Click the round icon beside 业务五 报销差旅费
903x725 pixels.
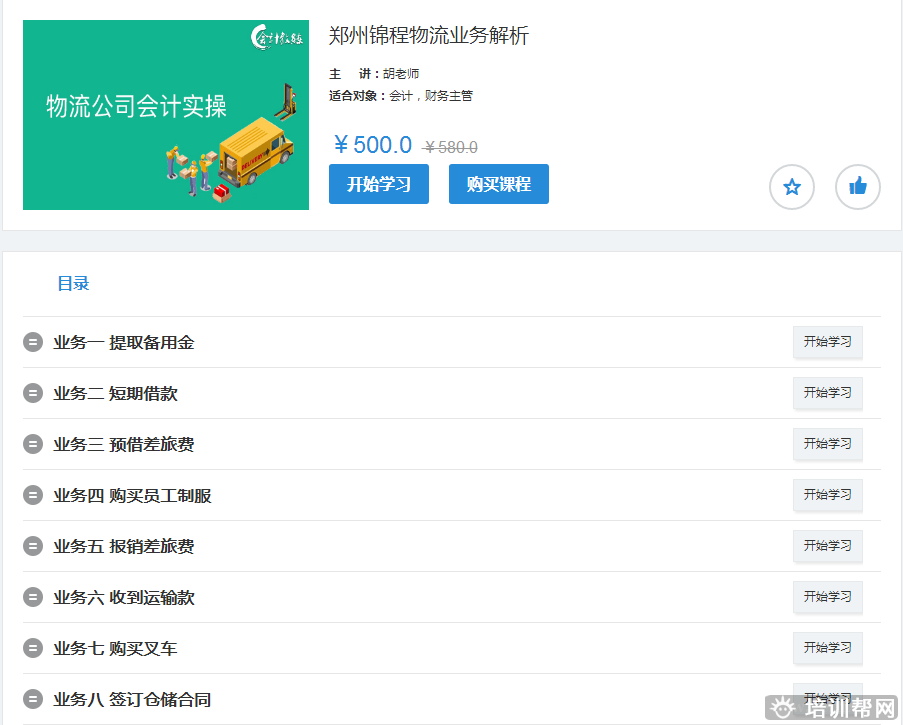[33, 546]
